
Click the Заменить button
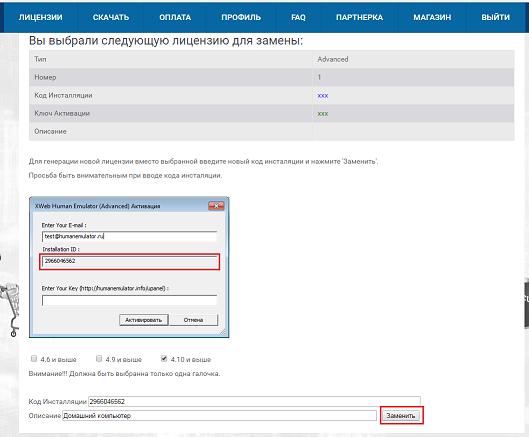click(x=401, y=416)
